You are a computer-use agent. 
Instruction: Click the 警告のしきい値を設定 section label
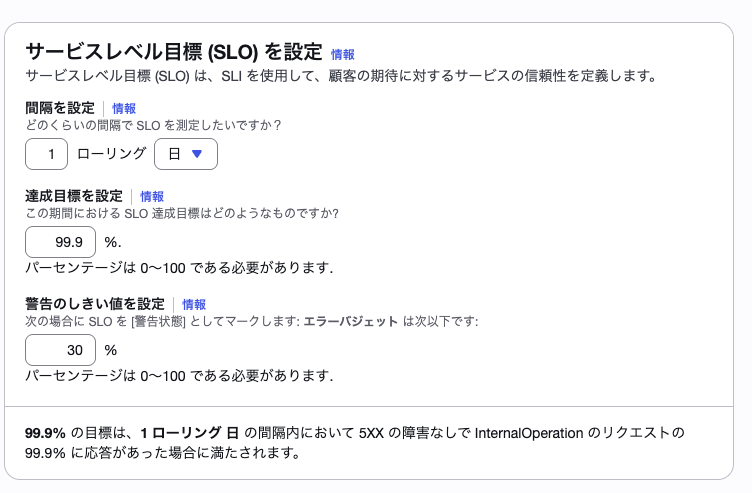coord(94,304)
